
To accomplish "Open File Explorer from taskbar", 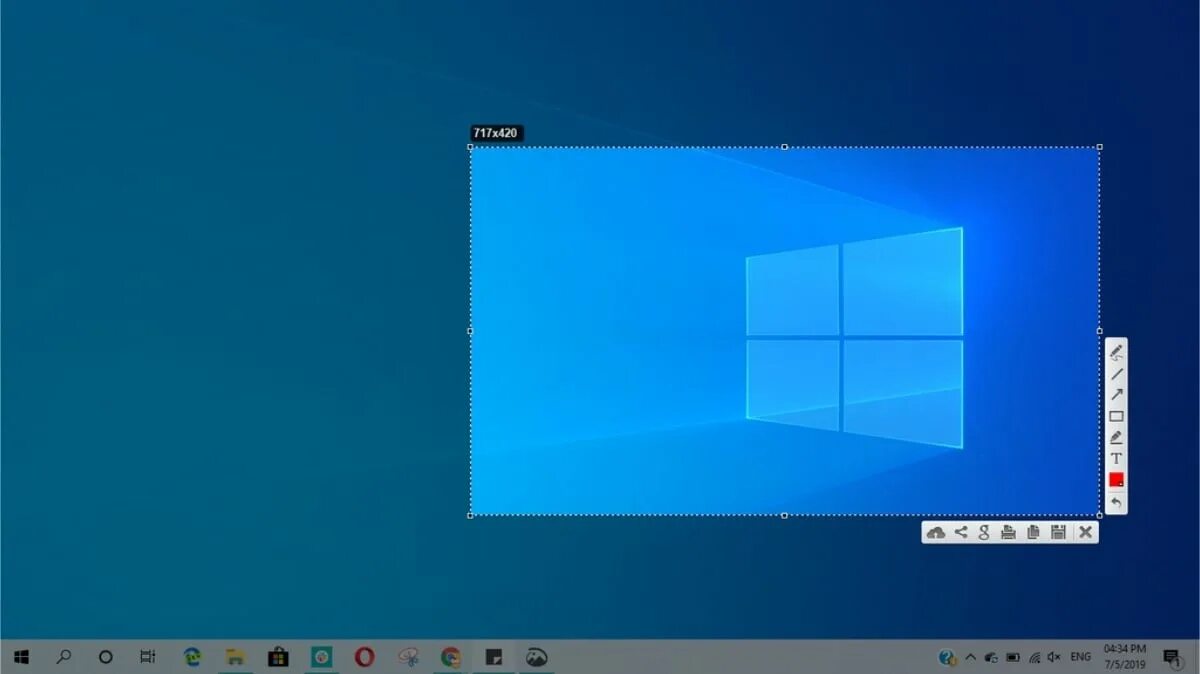I will [x=235, y=657].
